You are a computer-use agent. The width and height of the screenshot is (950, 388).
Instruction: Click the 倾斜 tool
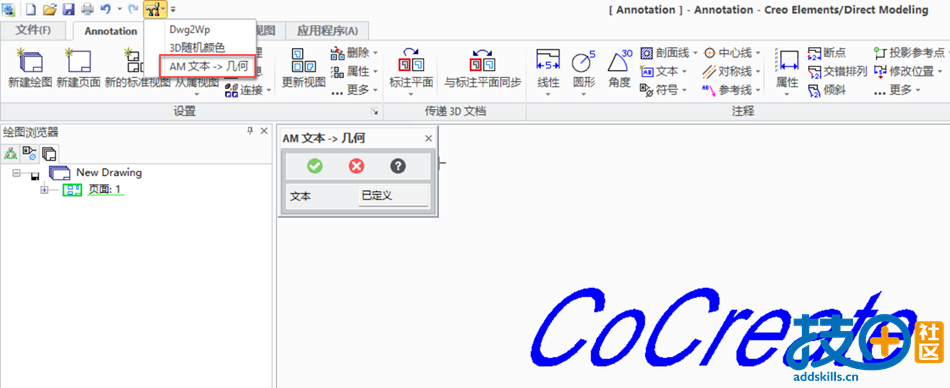click(x=827, y=90)
